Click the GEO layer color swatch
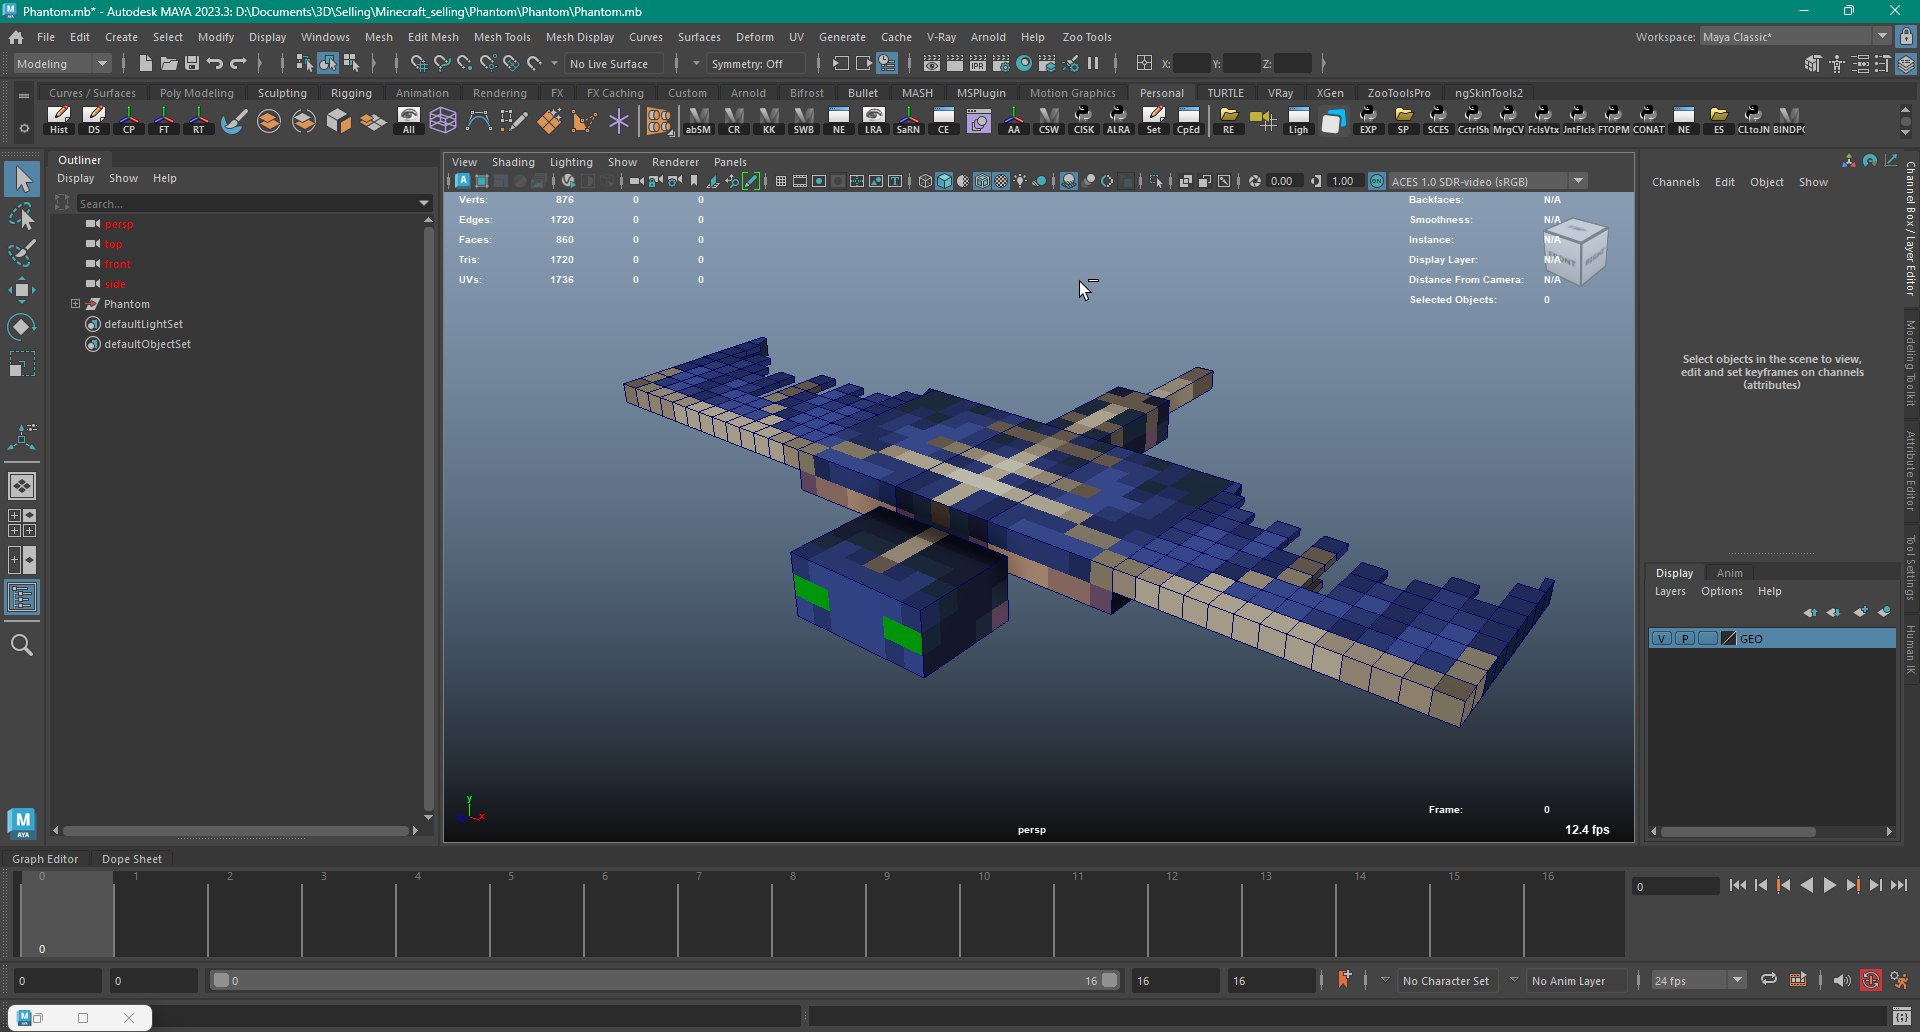The height and width of the screenshot is (1032, 1920). [1728, 638]
